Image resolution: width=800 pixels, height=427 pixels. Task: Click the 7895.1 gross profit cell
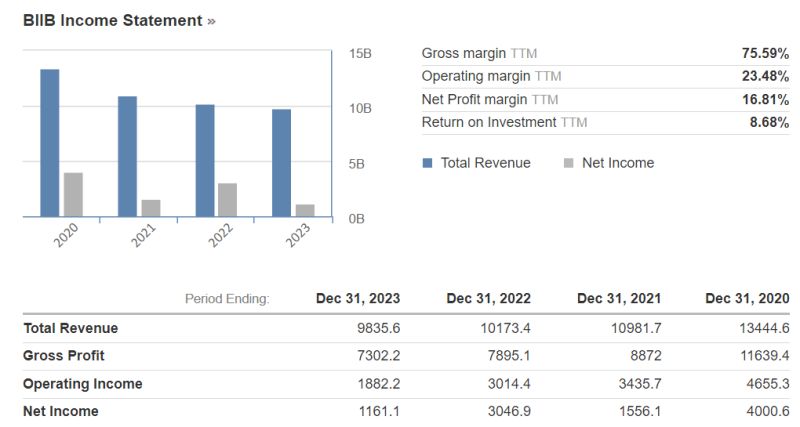509,356
